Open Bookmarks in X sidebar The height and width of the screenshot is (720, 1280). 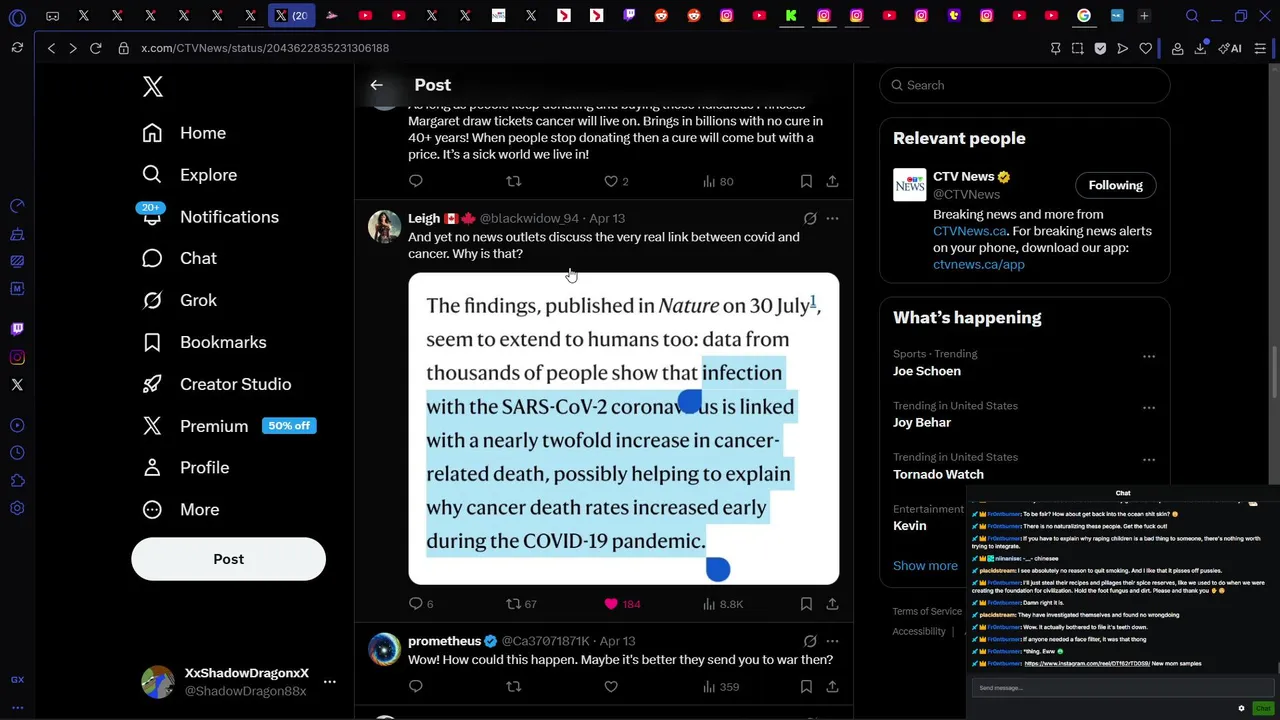tap(204, 342)
